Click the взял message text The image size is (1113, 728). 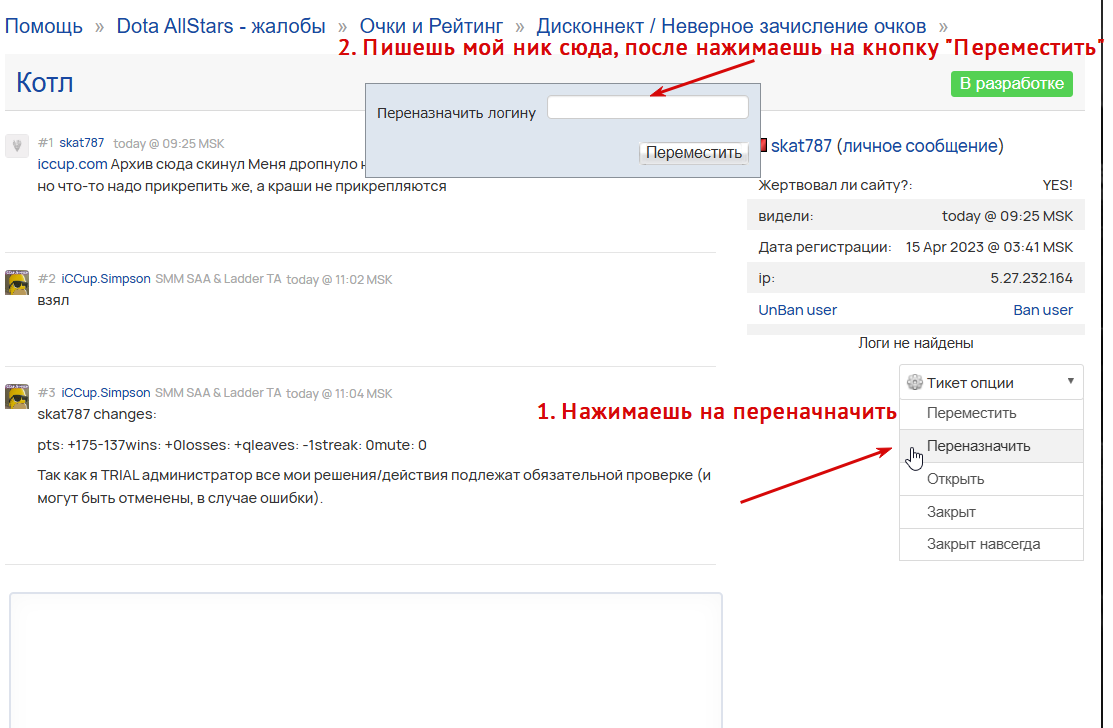pyautogui.click(x=53, y=300)
